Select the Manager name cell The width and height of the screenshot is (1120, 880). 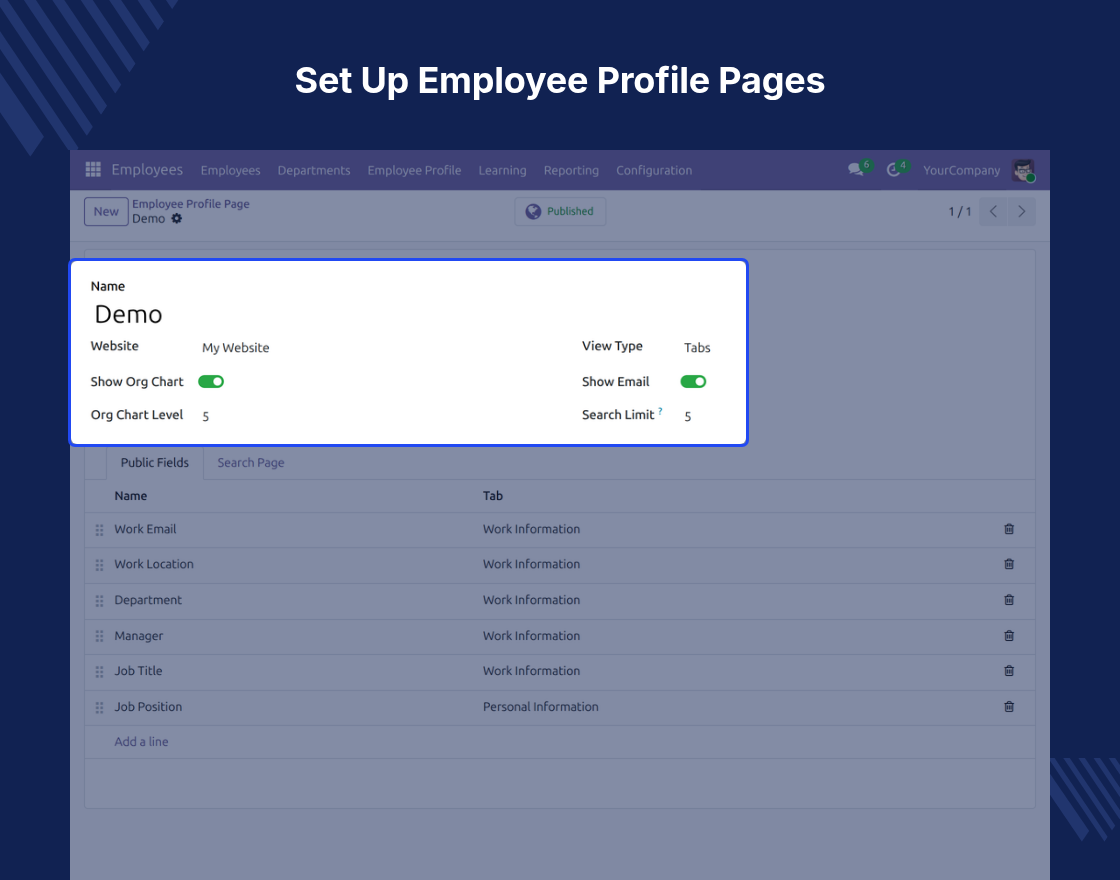139,636
